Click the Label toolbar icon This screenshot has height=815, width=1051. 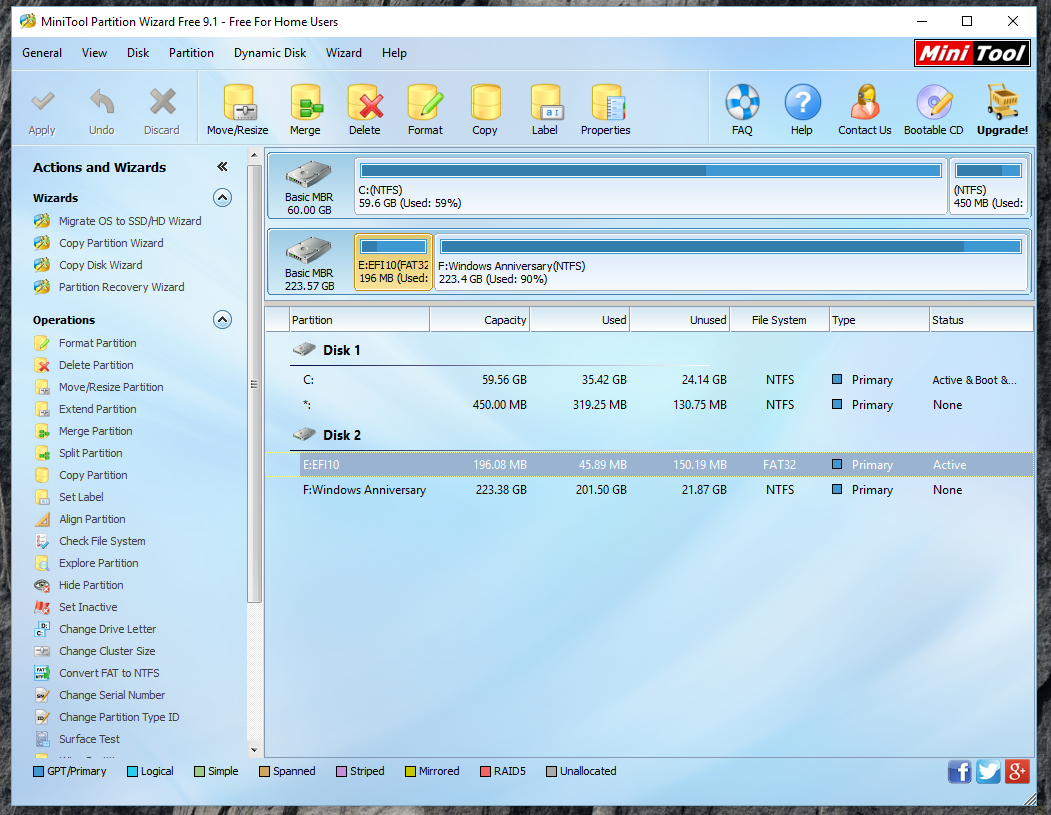[545, 103]
